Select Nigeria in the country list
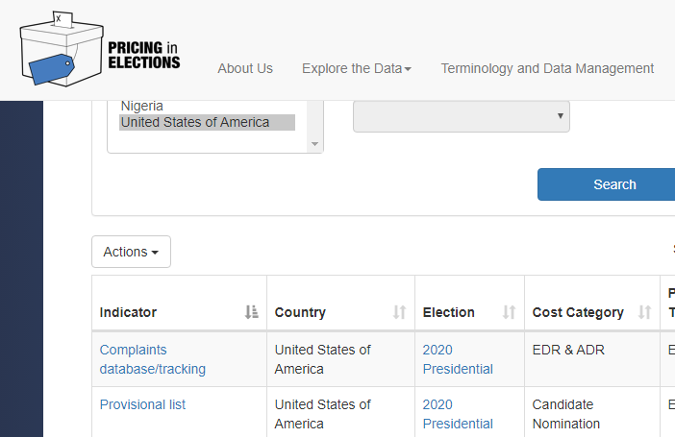 142,105
